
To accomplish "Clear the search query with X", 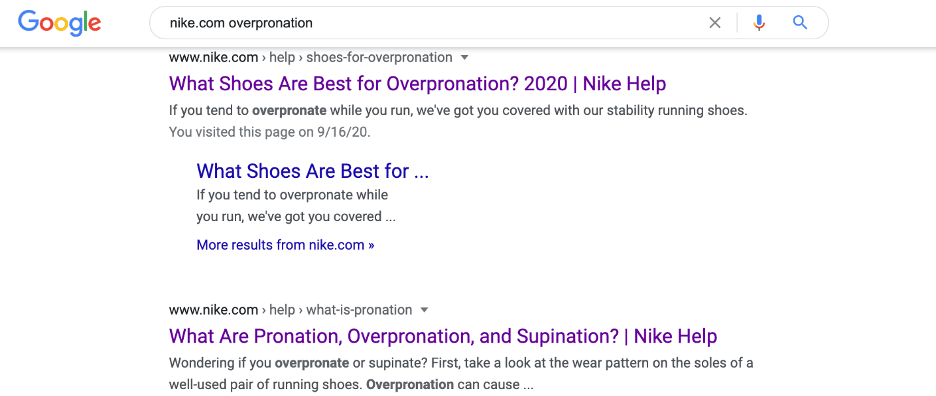I will [715, 23].
